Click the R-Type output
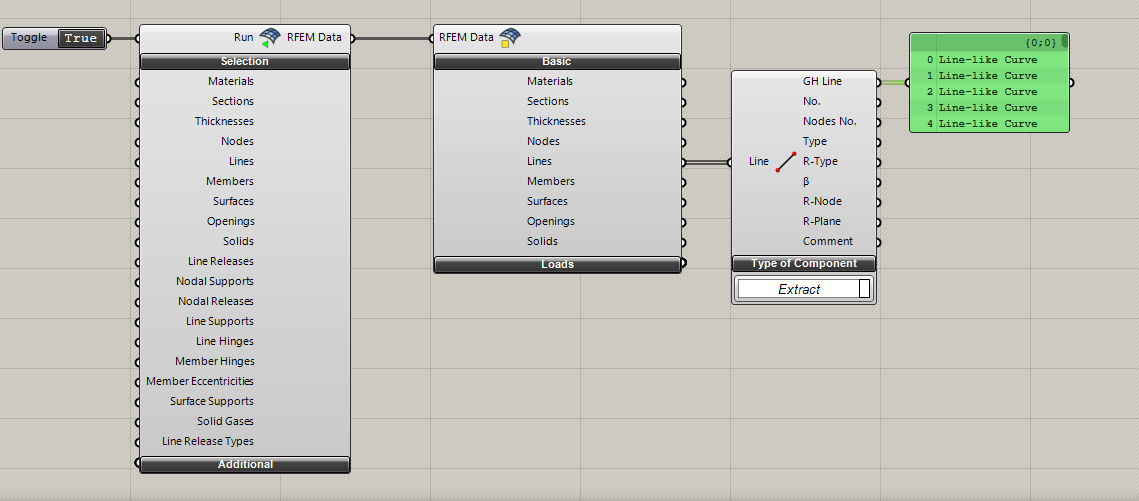The height and width of the screenshot is (501, 1139). [x=820, y=161]
